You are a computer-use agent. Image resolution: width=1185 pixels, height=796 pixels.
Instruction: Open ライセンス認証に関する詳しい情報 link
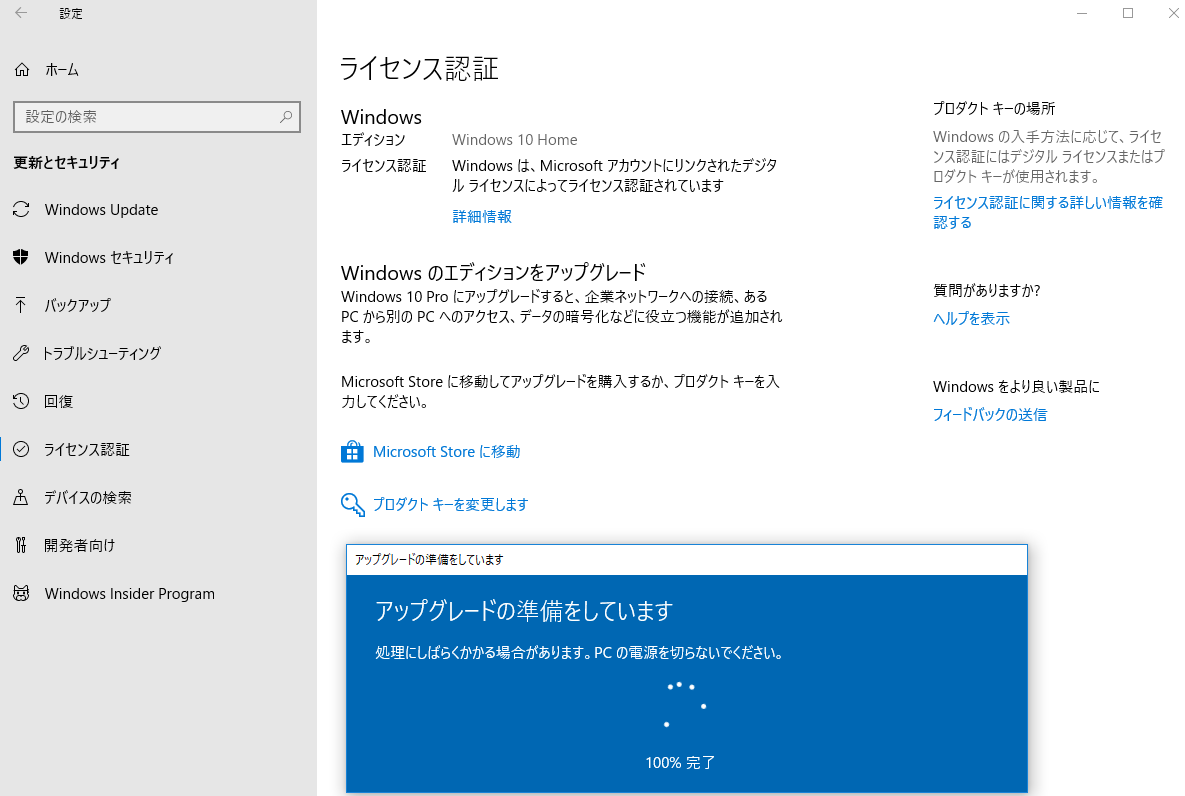(1047, 212)
